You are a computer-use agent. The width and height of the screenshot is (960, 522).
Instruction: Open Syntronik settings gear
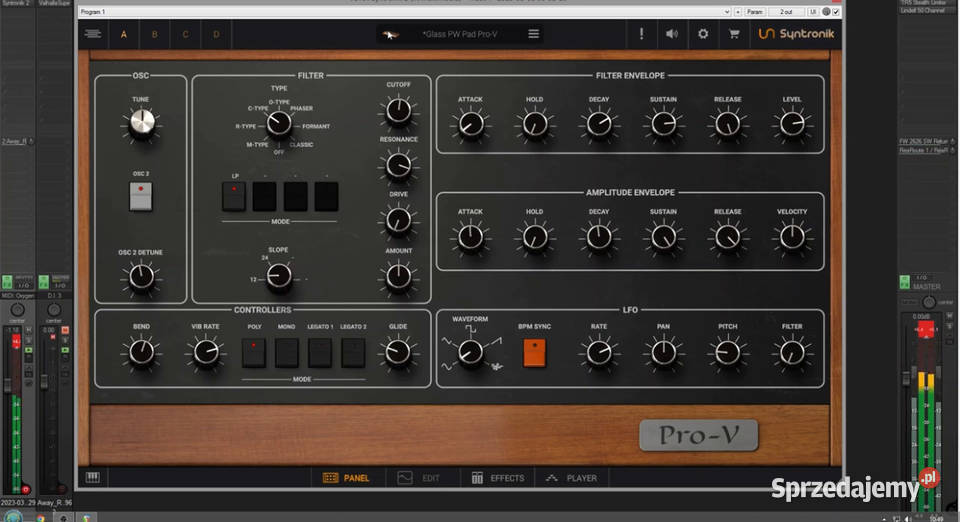coord(703,34)
